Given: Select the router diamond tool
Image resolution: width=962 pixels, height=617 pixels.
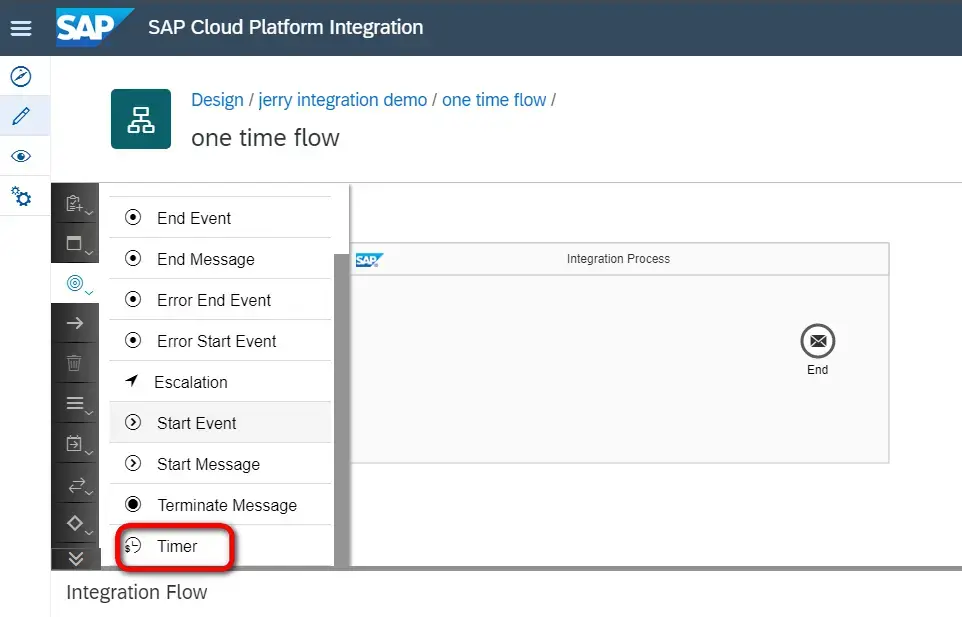Looking at the screenshot, I should pos(75,523).
